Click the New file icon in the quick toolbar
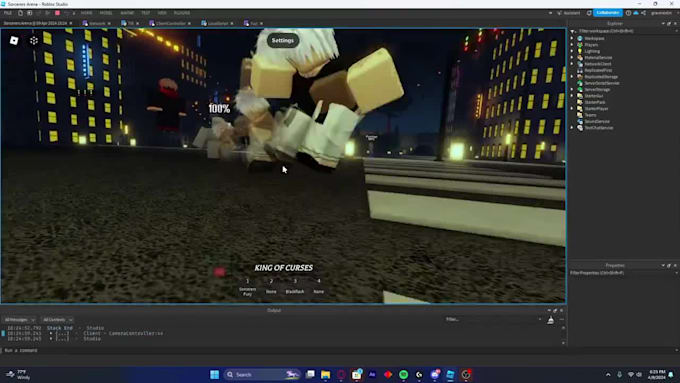This screenshot has height=383, width=680. pos(20,13)
